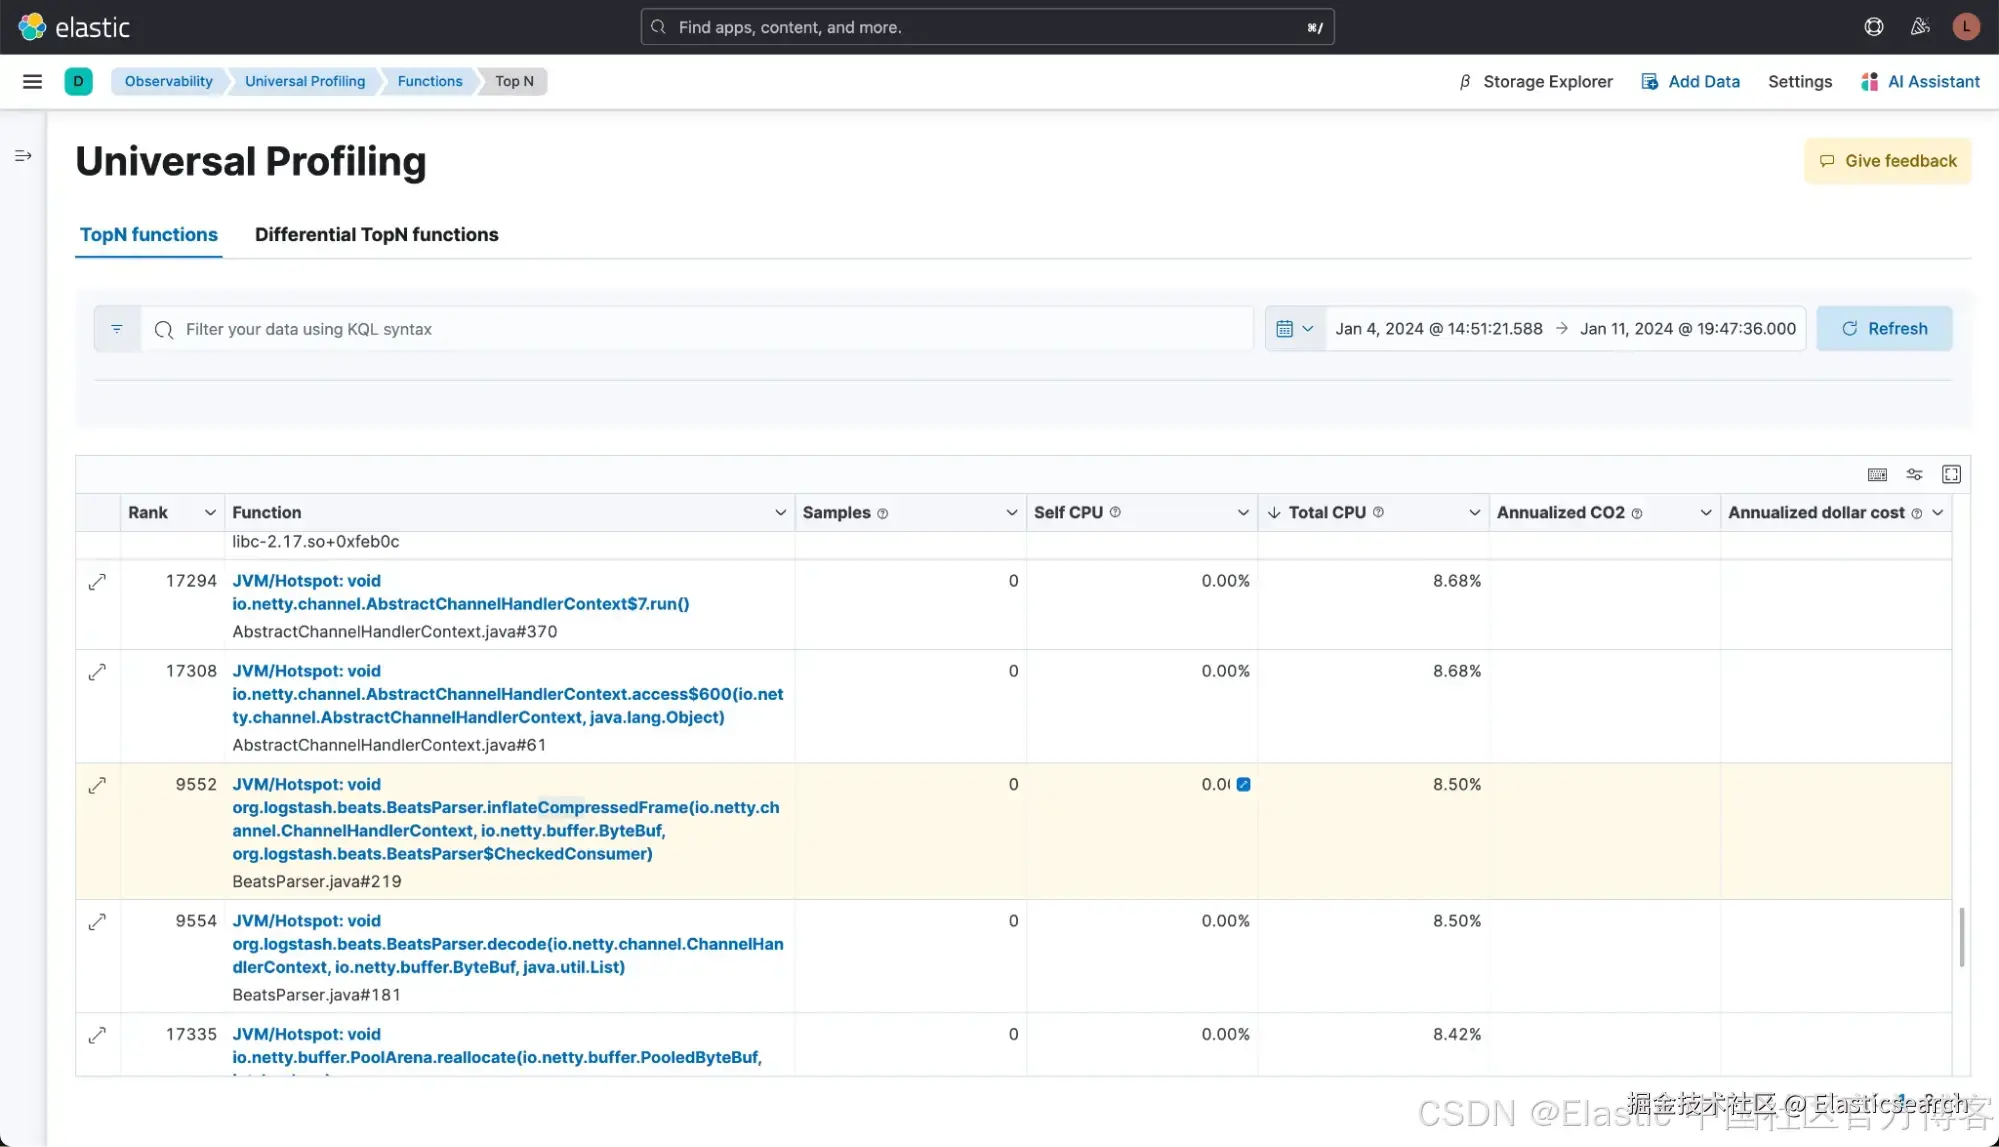Image resolution: width=1999 pixels, height=1147 pixels.
Task: Click the KQL filter input field
Action: pyautogui.click(x=700, y=329)
